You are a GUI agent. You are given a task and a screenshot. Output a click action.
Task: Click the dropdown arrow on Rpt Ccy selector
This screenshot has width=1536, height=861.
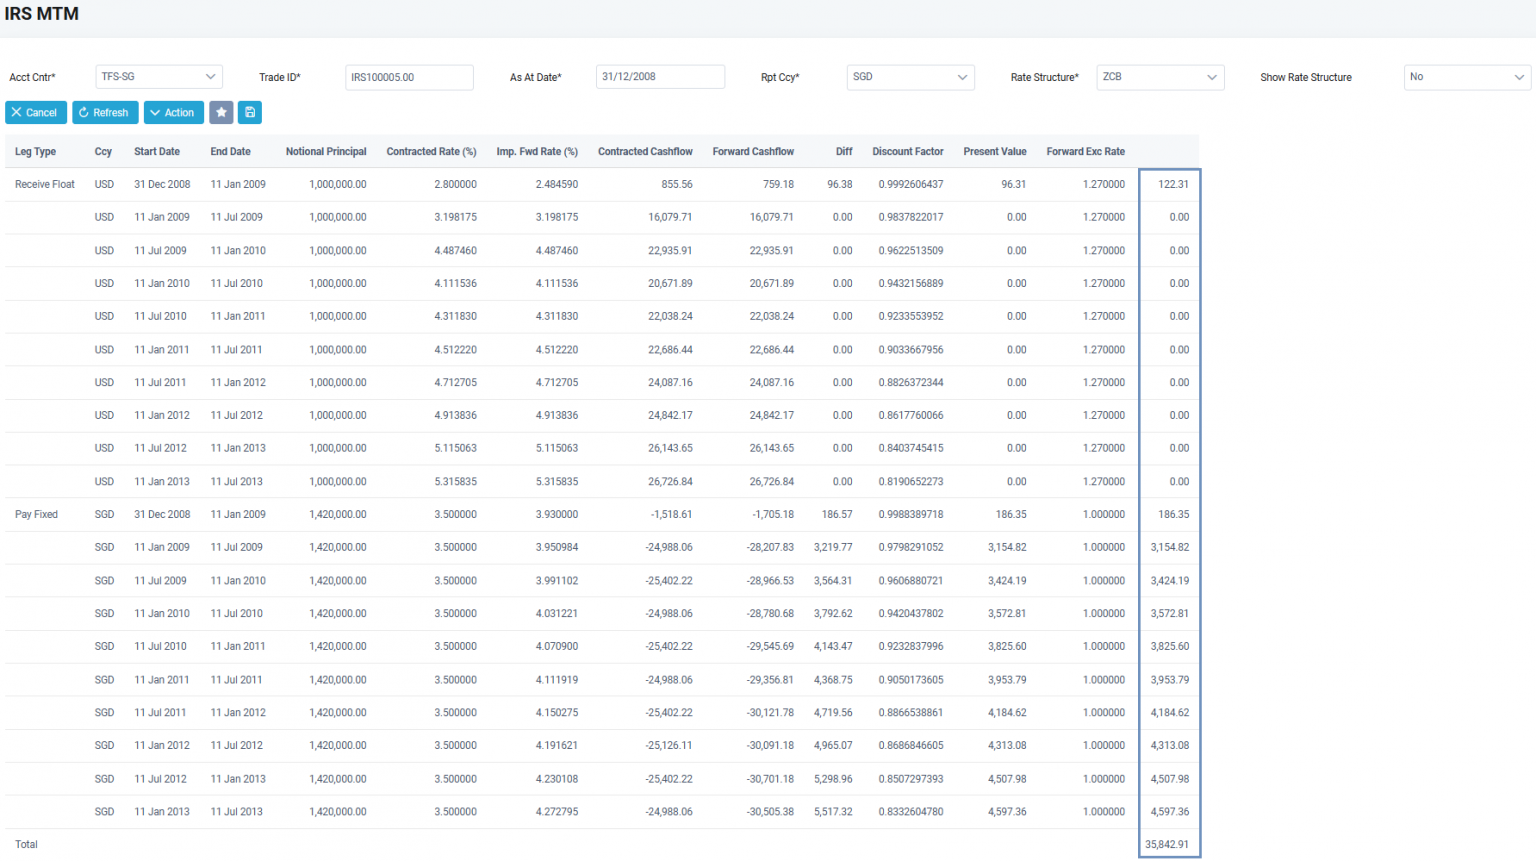pyautogui.click(x=963, y=77)
